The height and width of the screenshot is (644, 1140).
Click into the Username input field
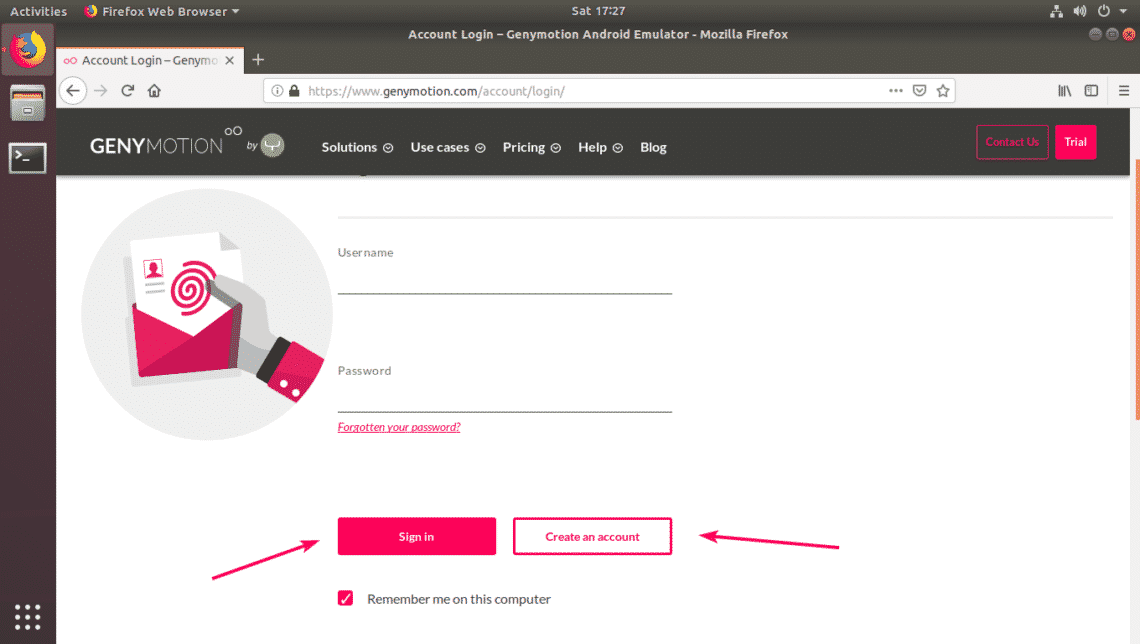click(504, 281)
